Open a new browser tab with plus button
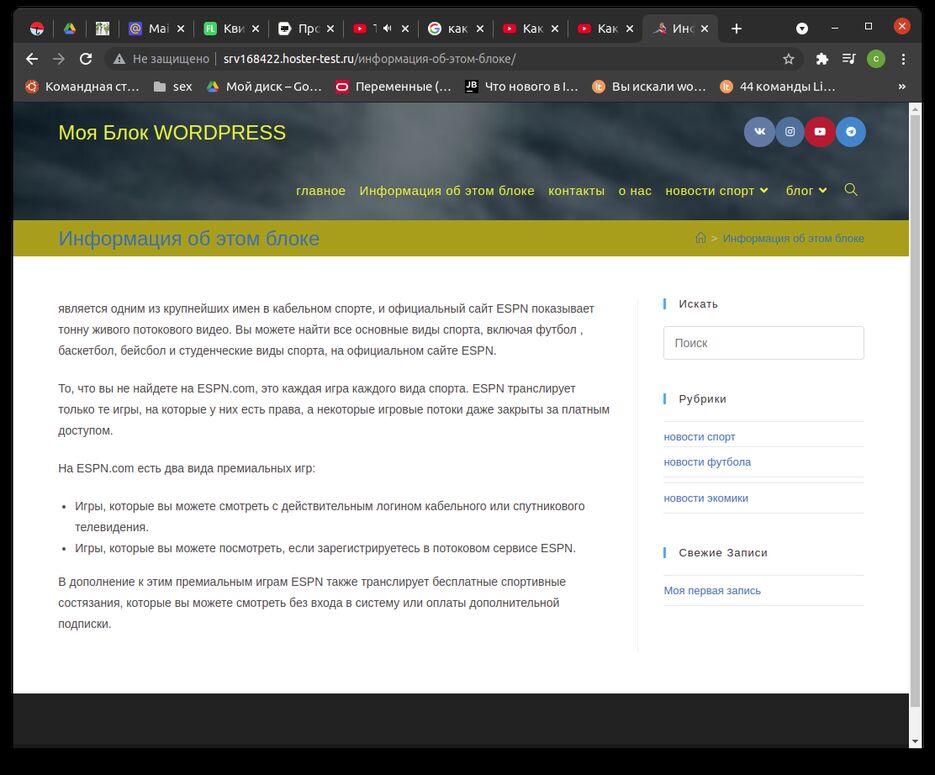Viewport: 935px width, 775px height. 736,29
